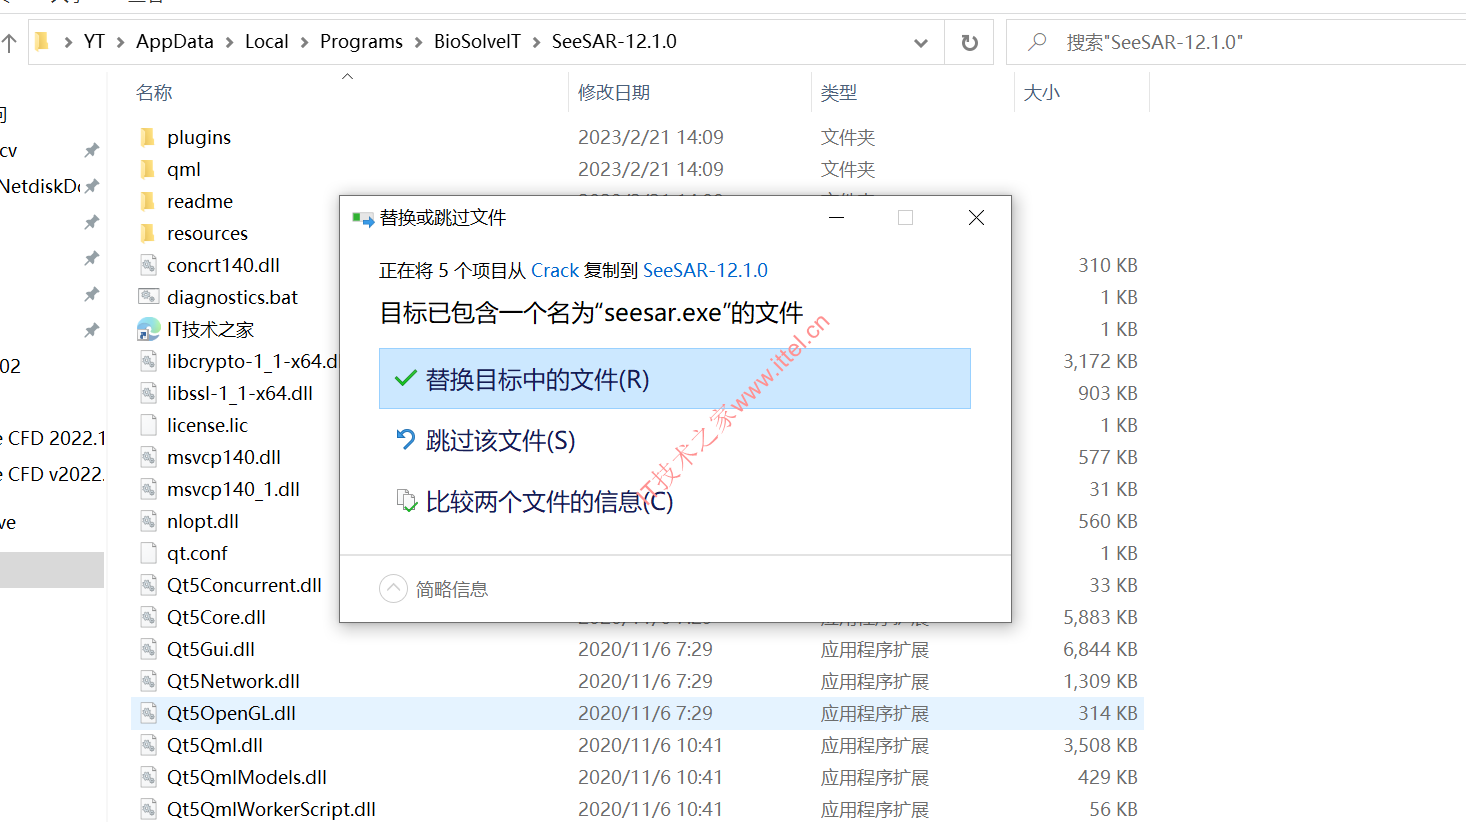Click 2020/11/6 10:41 date for Qt5Qml.dll
This screenshot has height=822, width=1466.
point(650,745)
